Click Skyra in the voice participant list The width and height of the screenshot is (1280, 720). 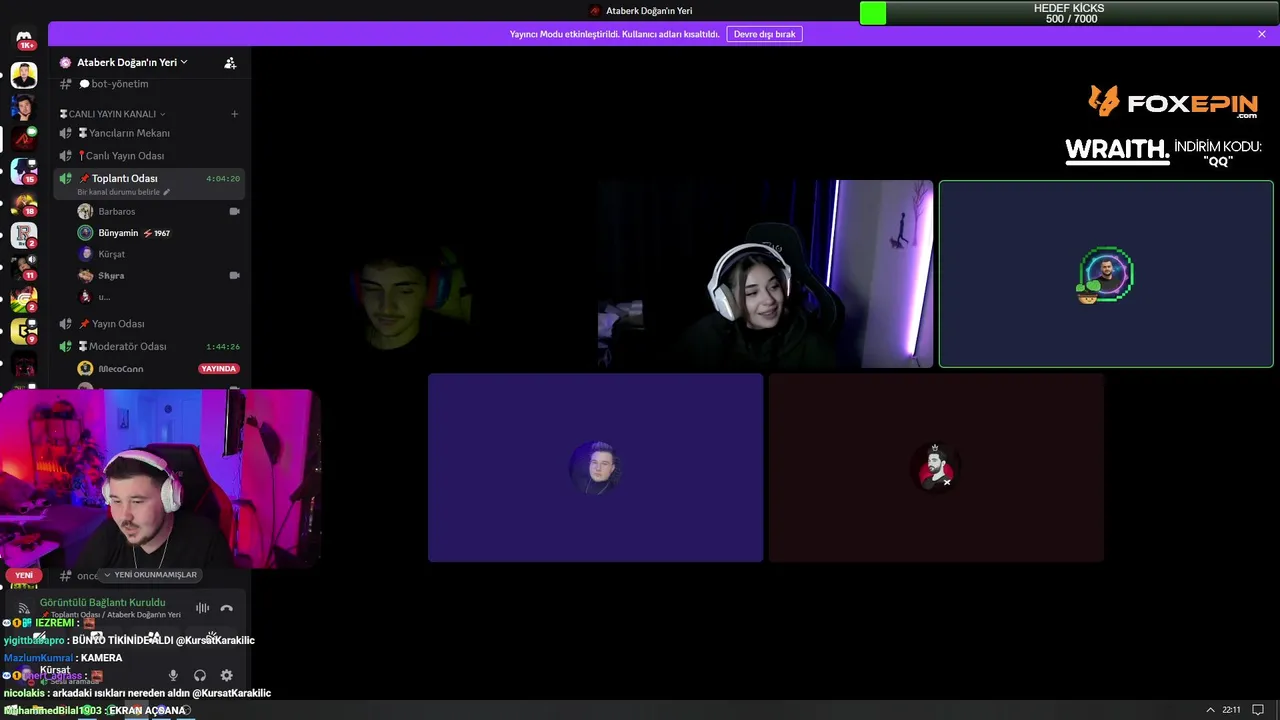tap(111, 275)
